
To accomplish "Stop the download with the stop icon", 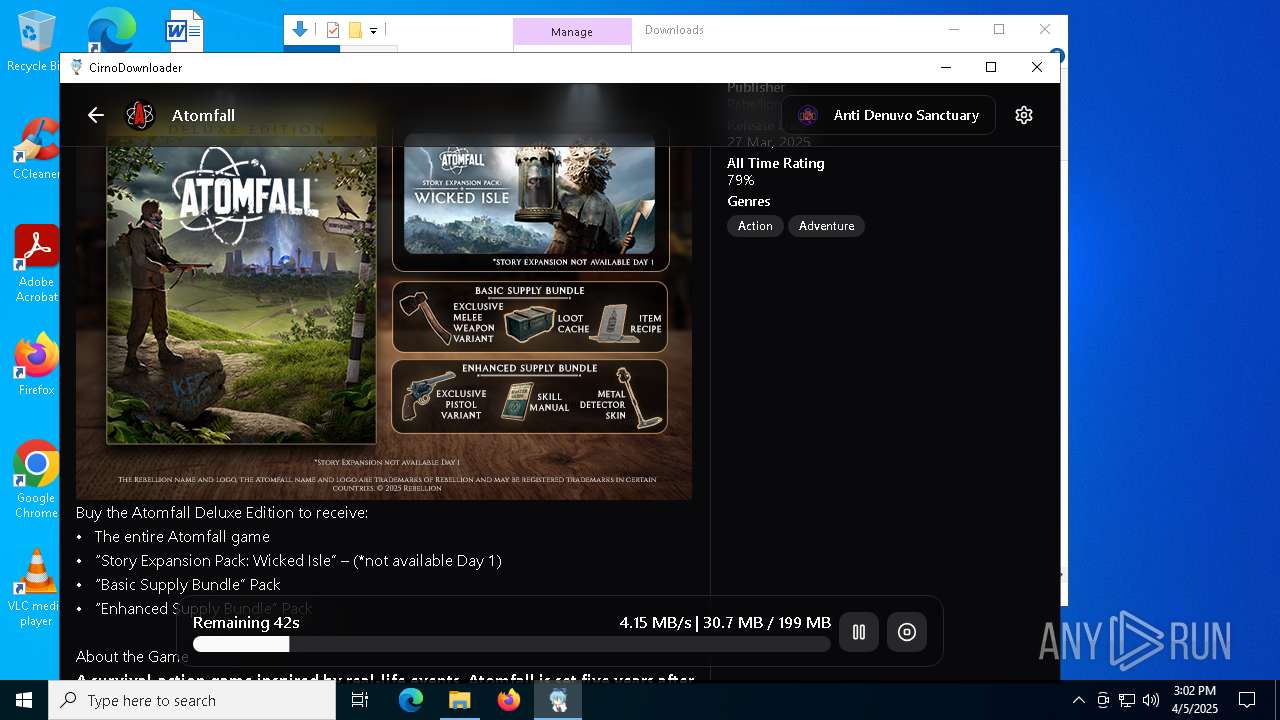I will 907,632.
